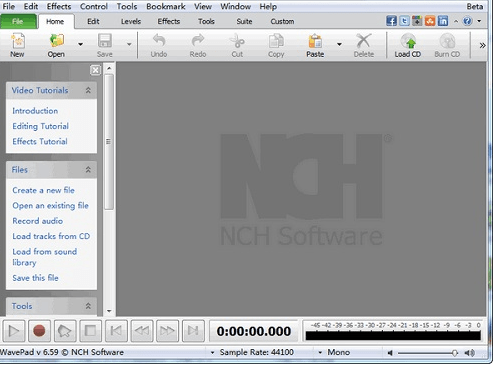Viewport: 496px width, 371px height.
Task: Click the Paste clipboard icon
Action: point(315,41)
